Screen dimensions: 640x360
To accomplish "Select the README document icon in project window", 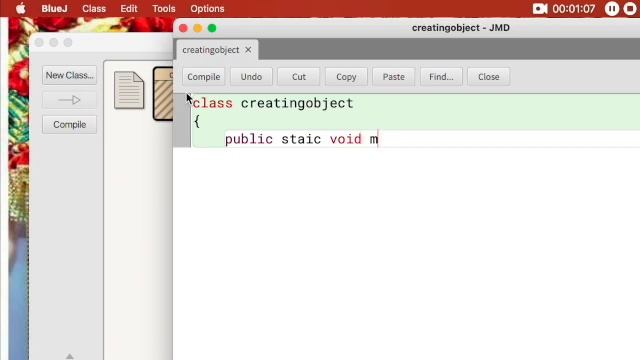I will (x=129, y=90).
